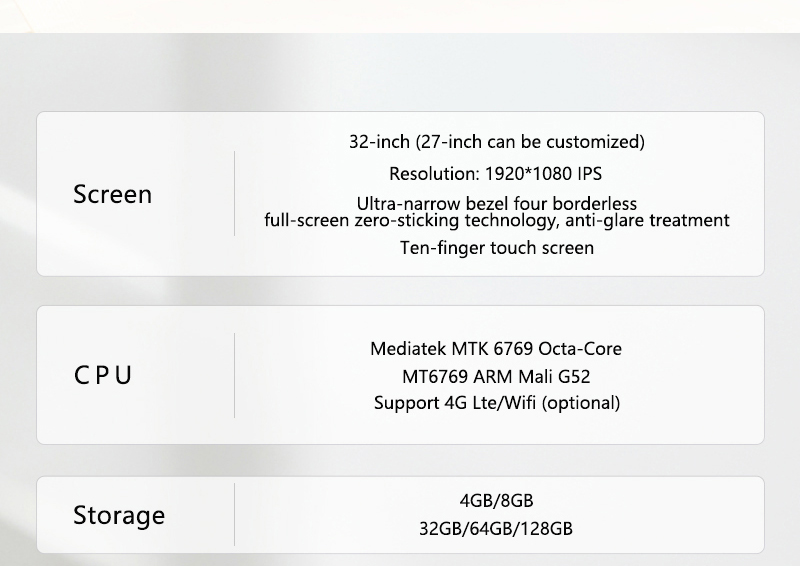Screen dimensions: 800x566
Task: Click the CPU label heading
Action: click(103, 376)
